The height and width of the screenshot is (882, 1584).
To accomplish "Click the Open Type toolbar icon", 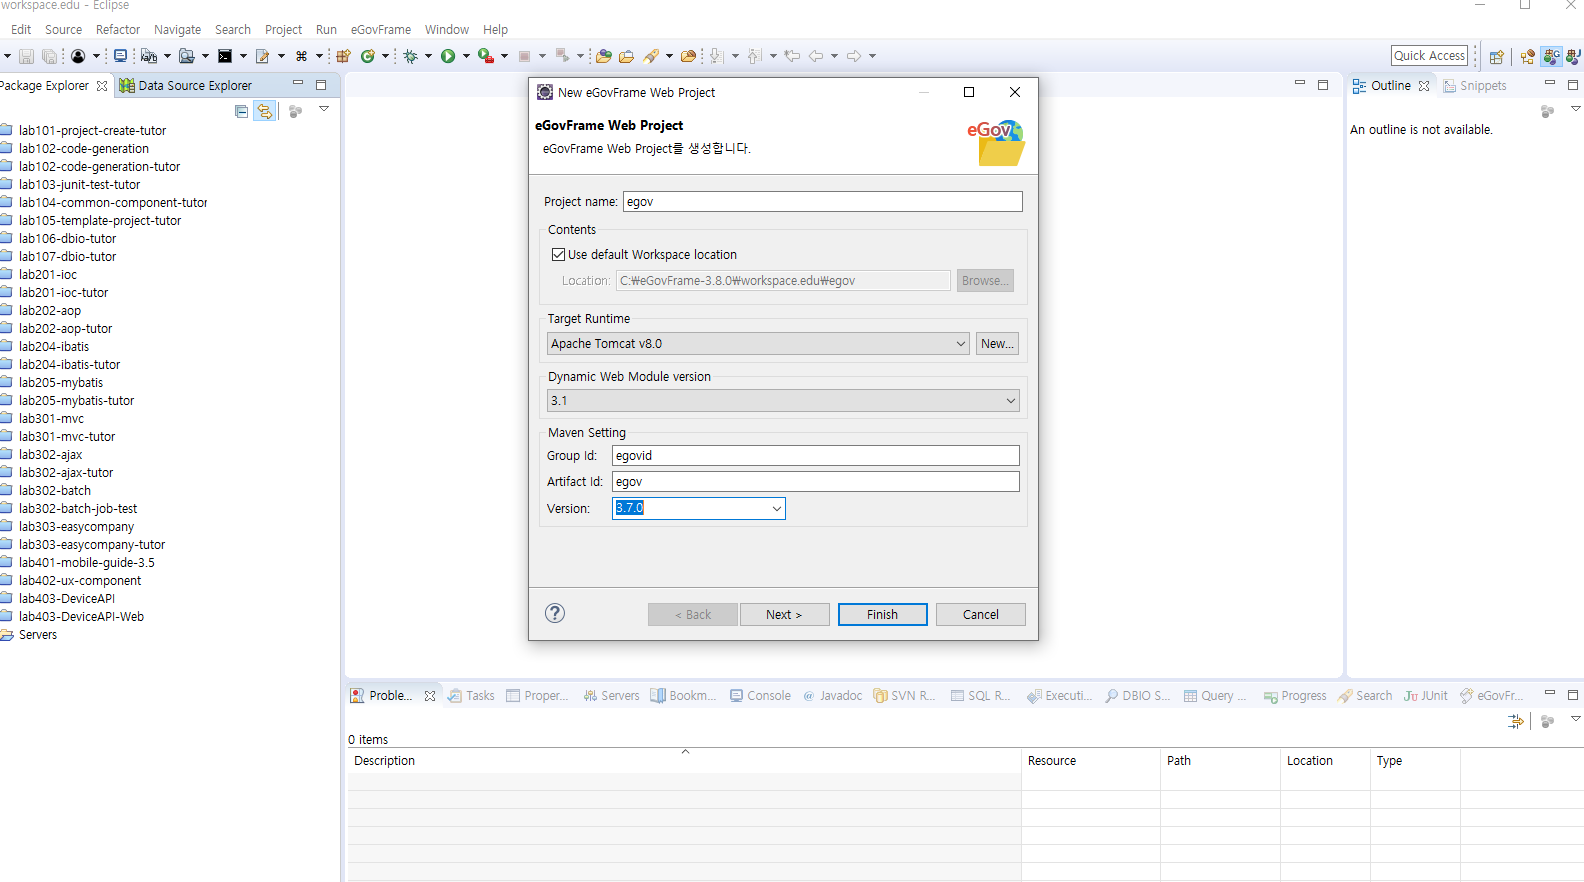I will (603, 56).
